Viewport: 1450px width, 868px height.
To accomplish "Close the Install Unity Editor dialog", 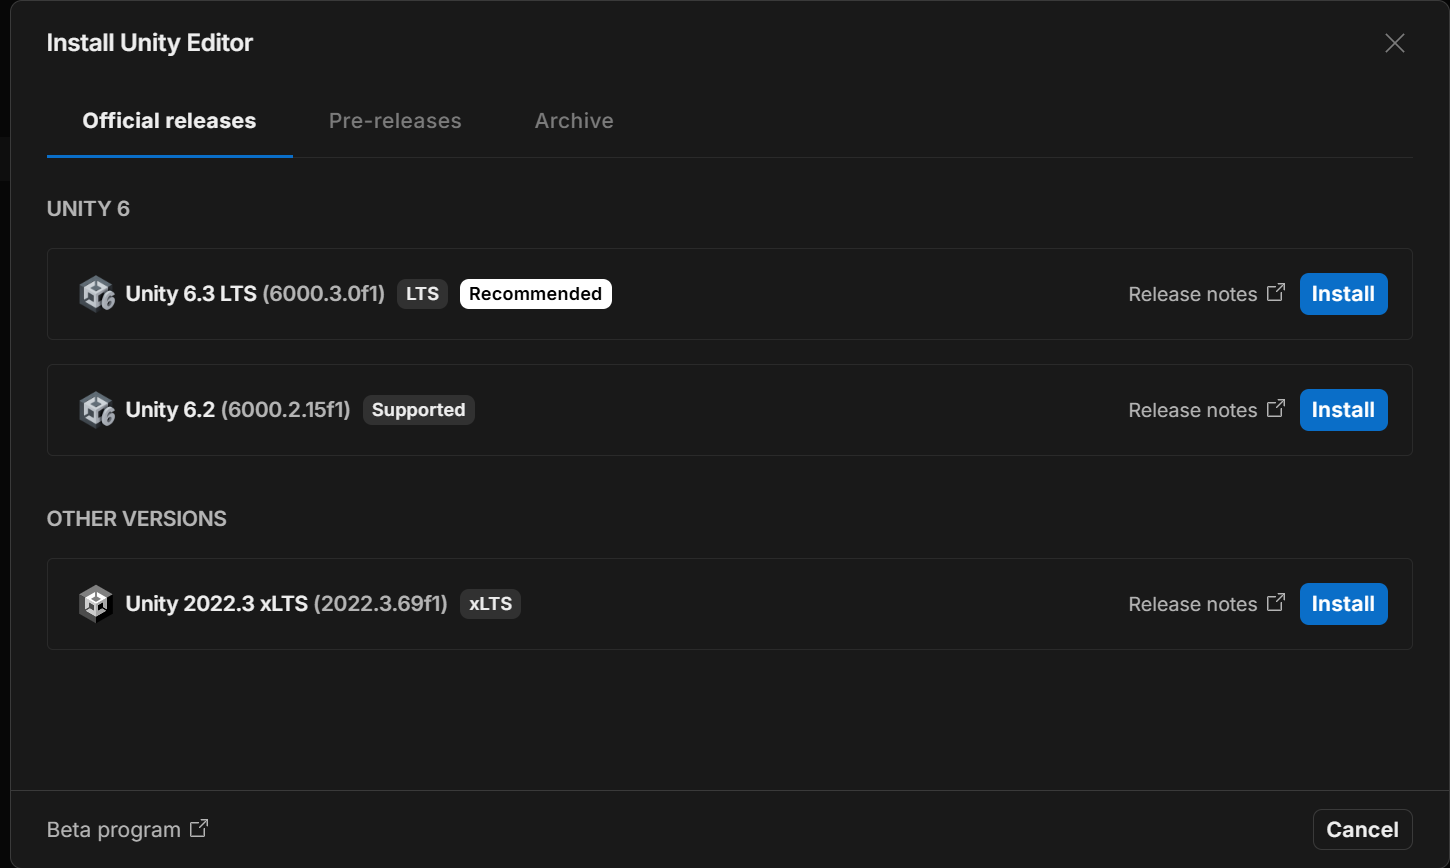I will tap(1394, 43).
